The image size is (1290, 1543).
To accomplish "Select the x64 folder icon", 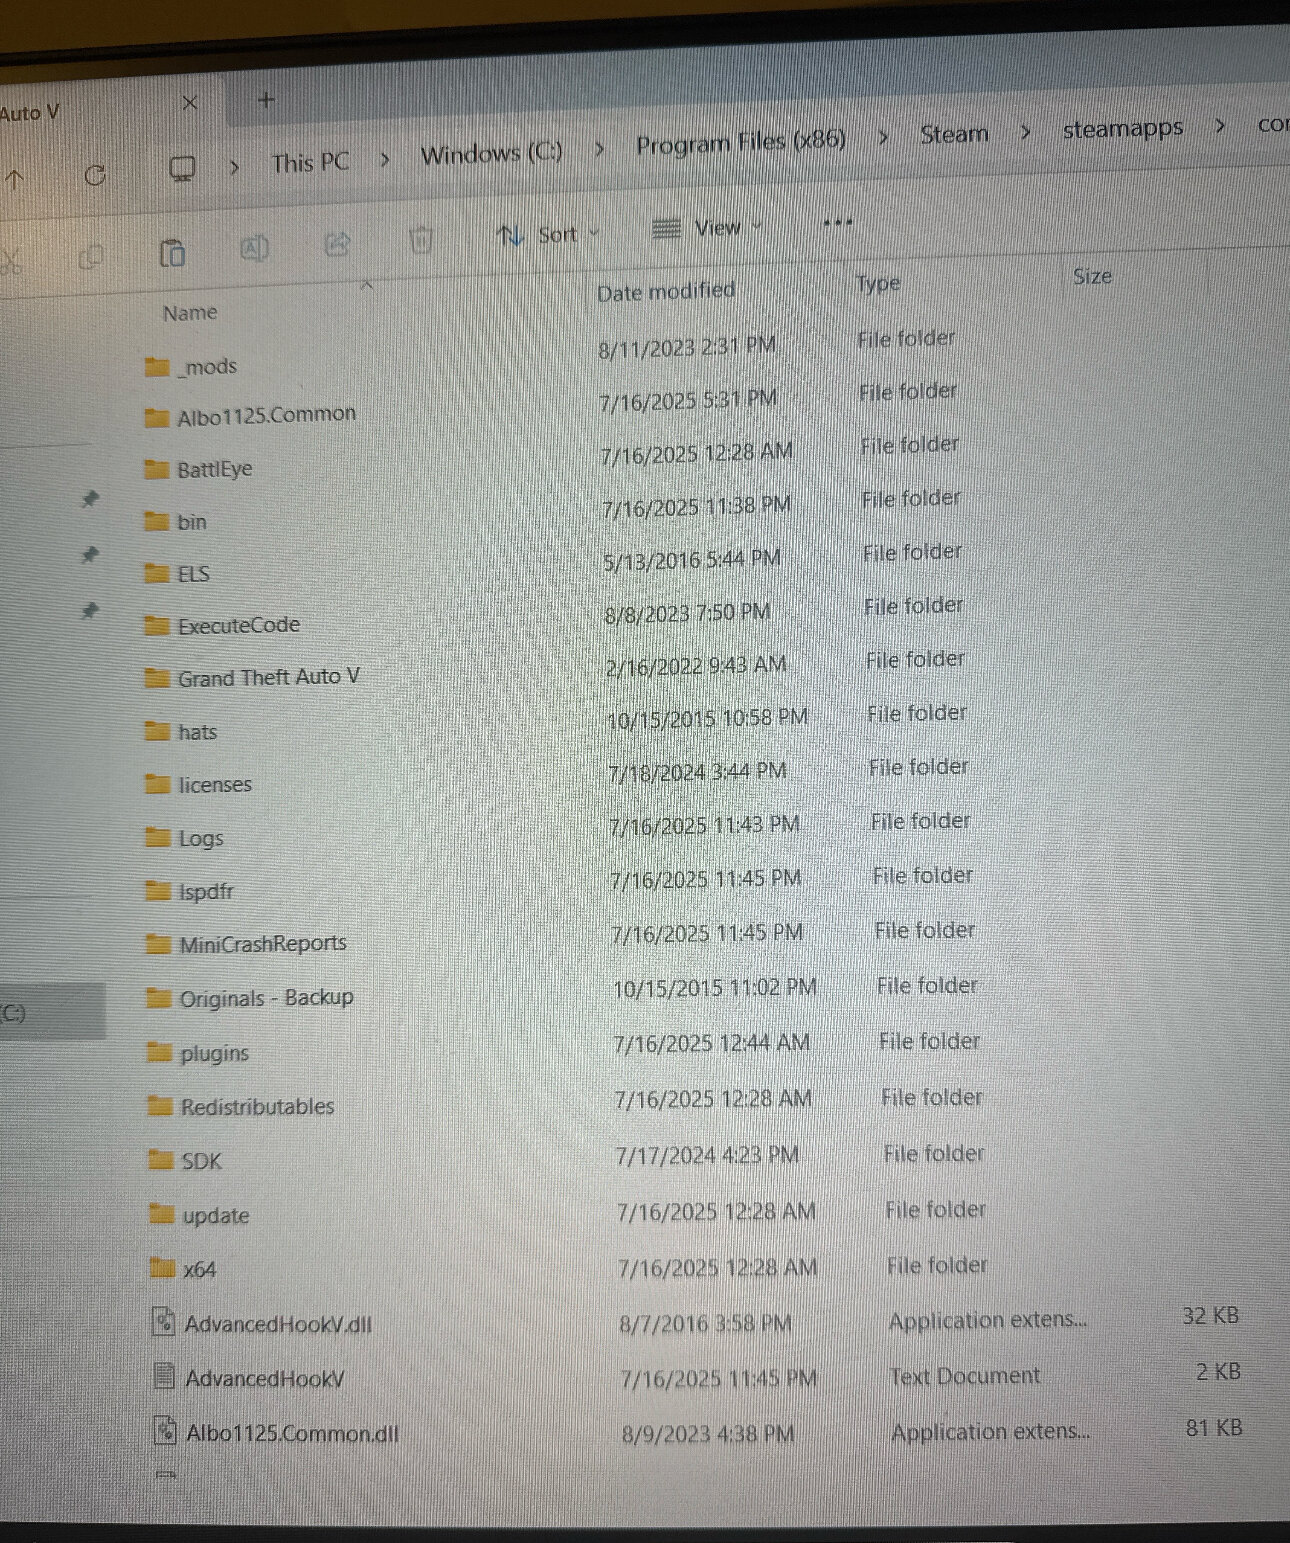I will [x=162, y=1268].
